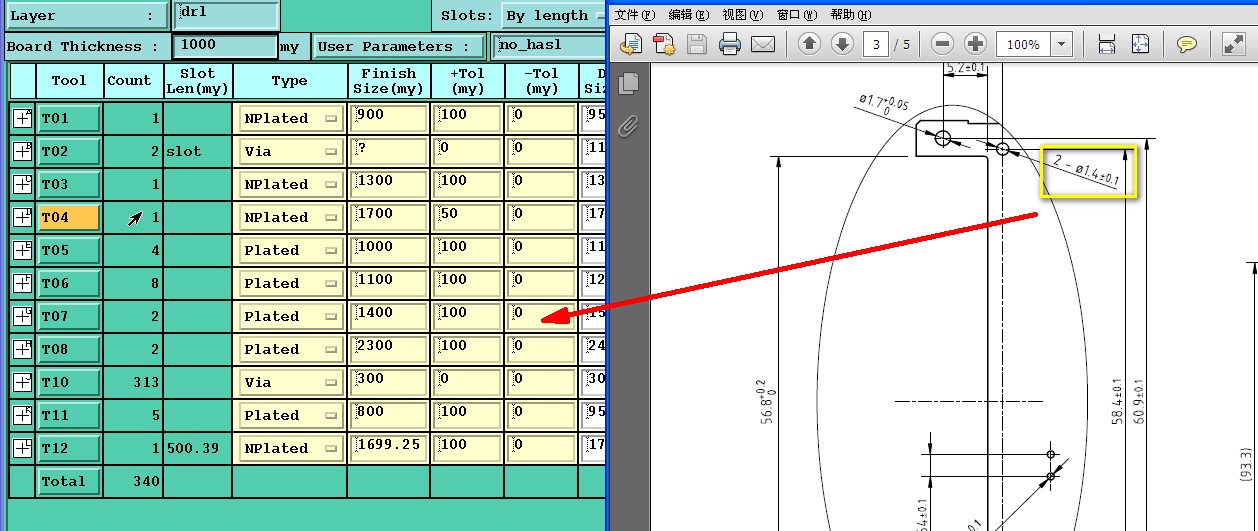Click the T06 tool button
1258x531 pixels.
pos(69,283)
